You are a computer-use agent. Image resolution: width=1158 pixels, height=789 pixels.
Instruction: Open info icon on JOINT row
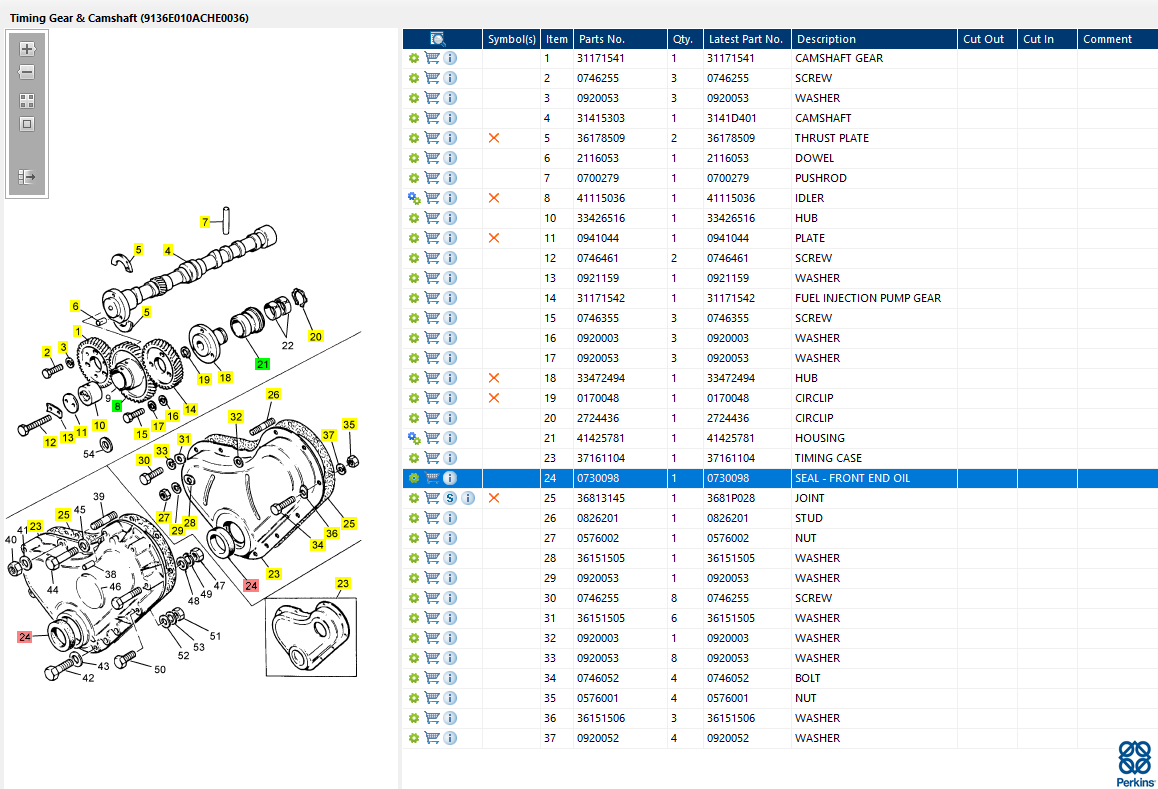(x=467, y=498)
